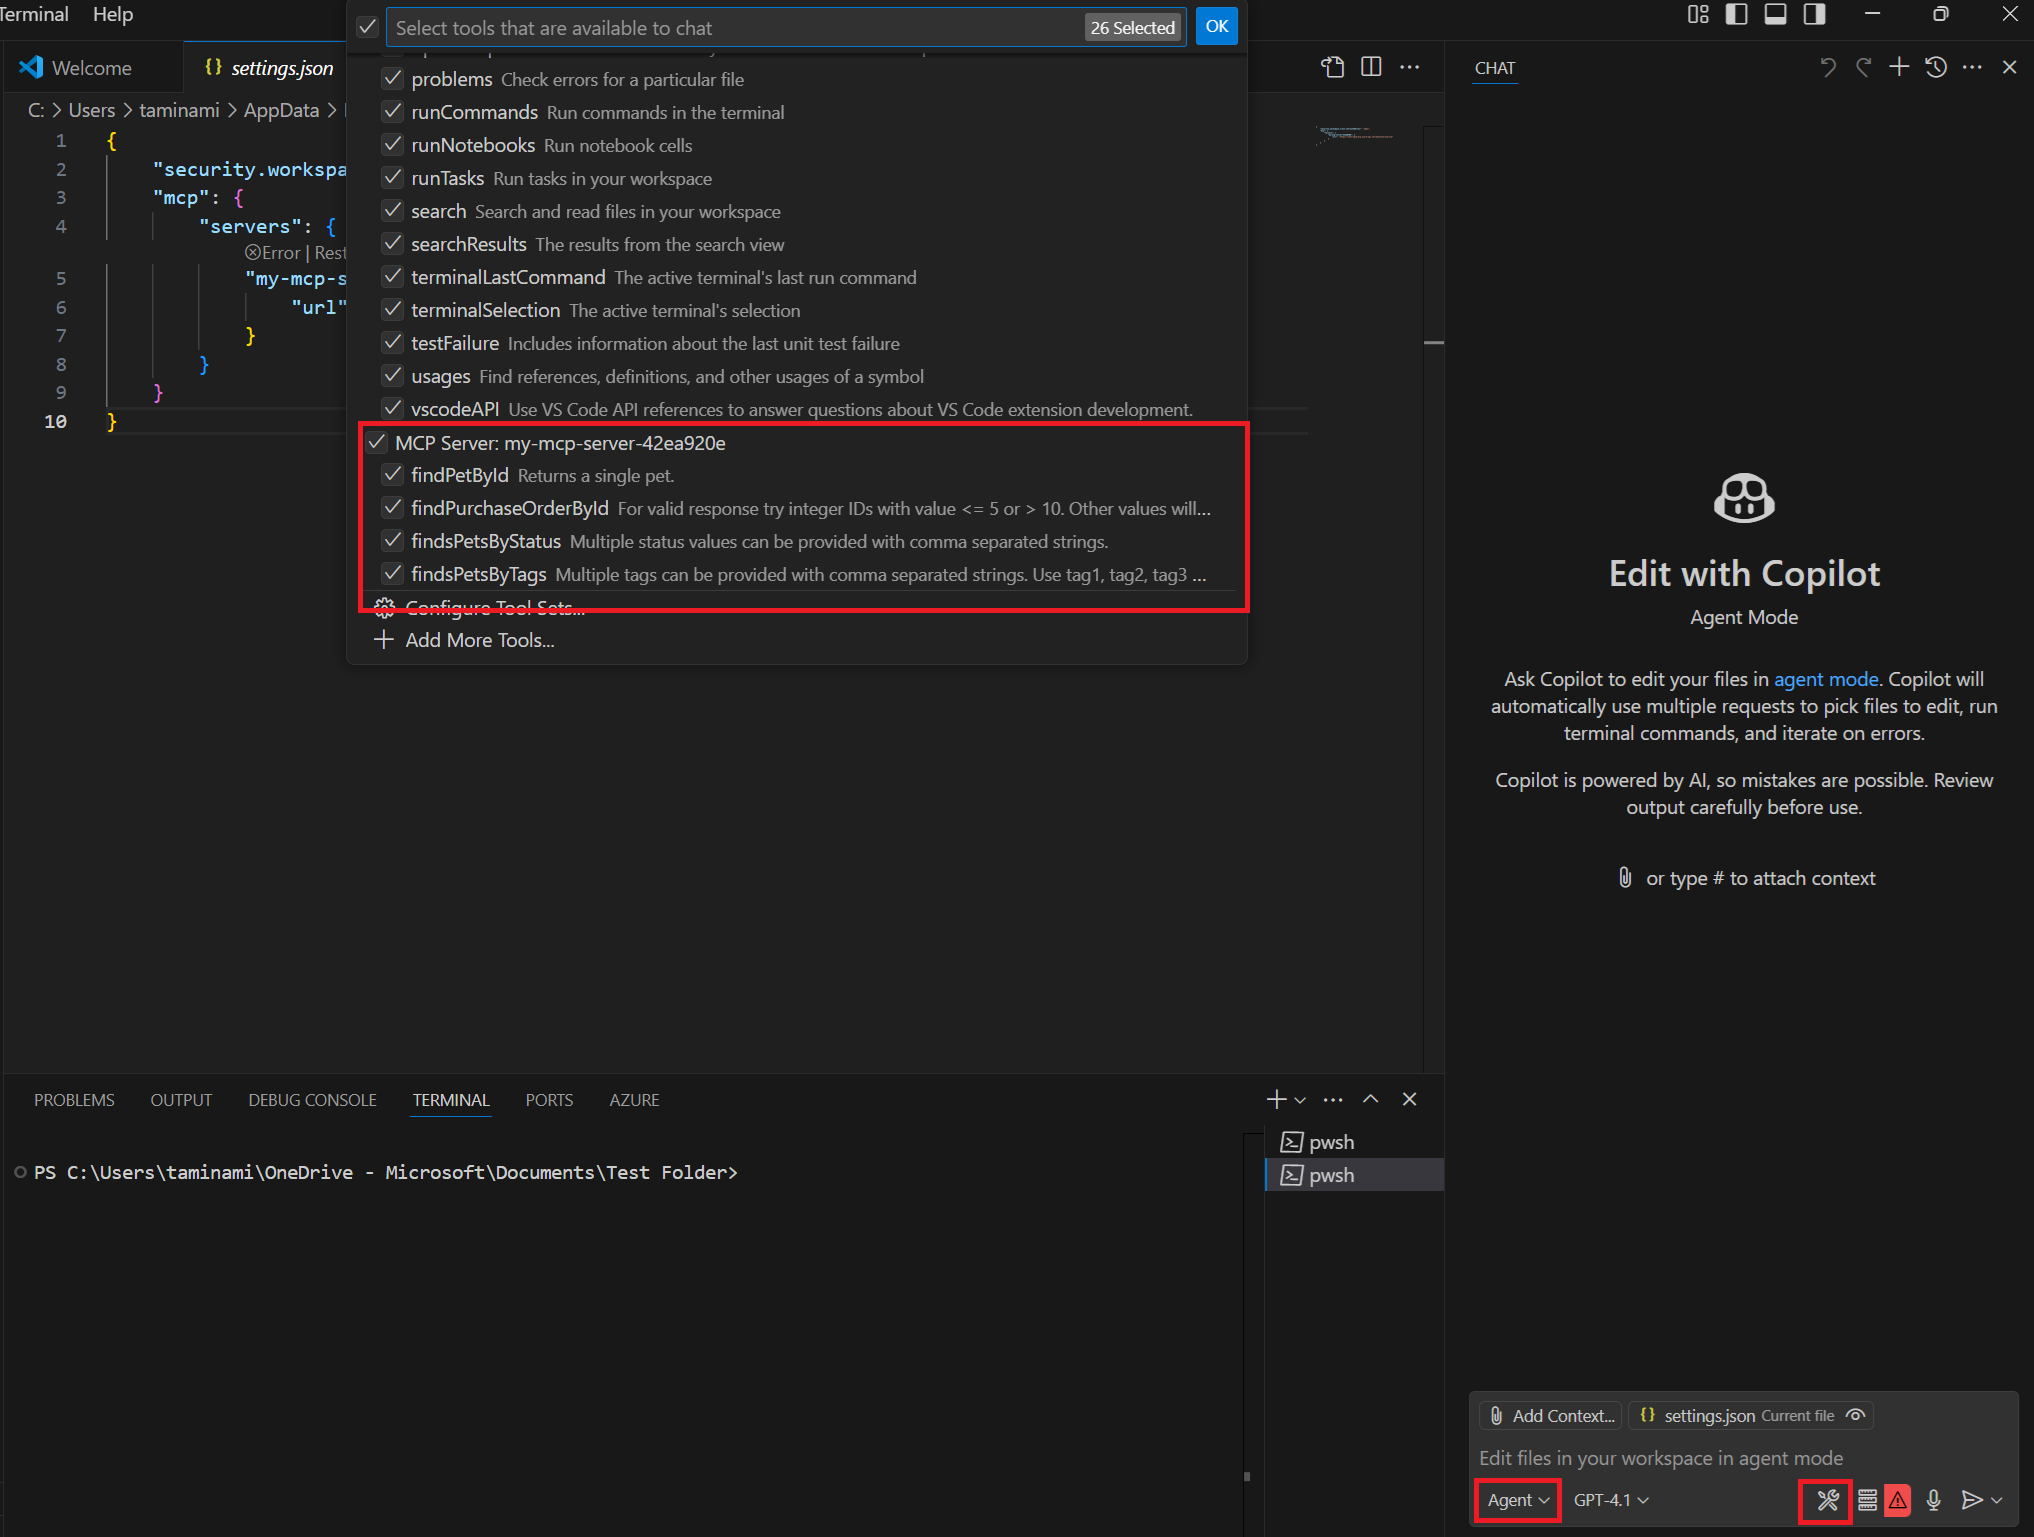
Task: Follow the agent mode link
Action: pos(1825,679)
